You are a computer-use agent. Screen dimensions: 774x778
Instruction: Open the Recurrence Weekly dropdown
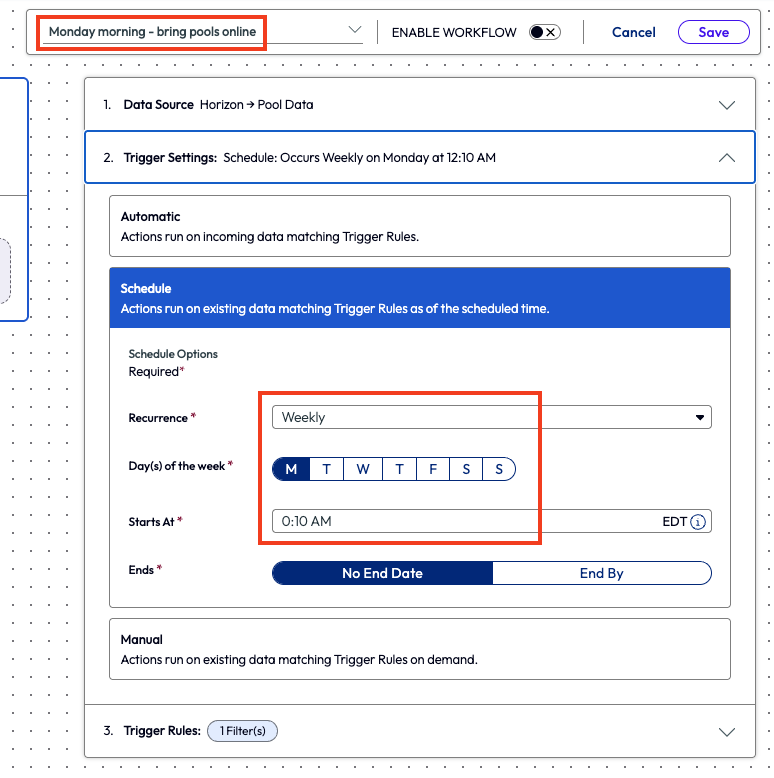tap(492, 417)
